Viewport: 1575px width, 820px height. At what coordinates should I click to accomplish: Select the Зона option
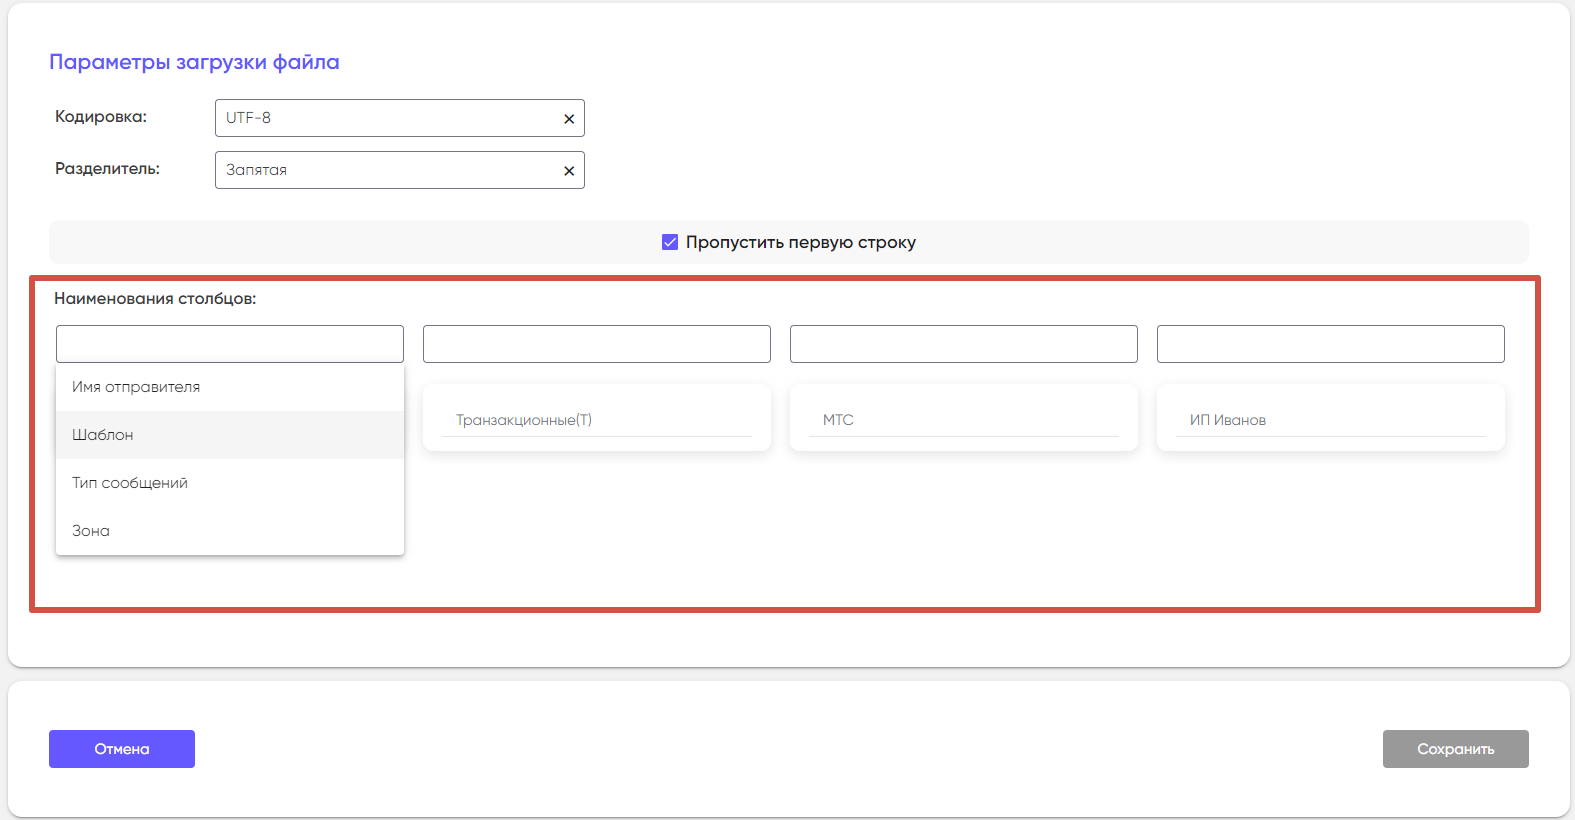pos(91,531)
